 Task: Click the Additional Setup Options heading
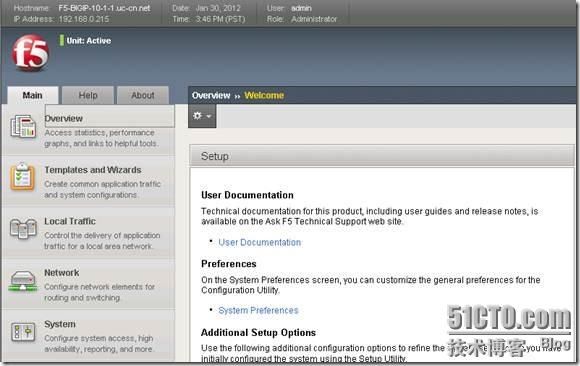(258, 333)
